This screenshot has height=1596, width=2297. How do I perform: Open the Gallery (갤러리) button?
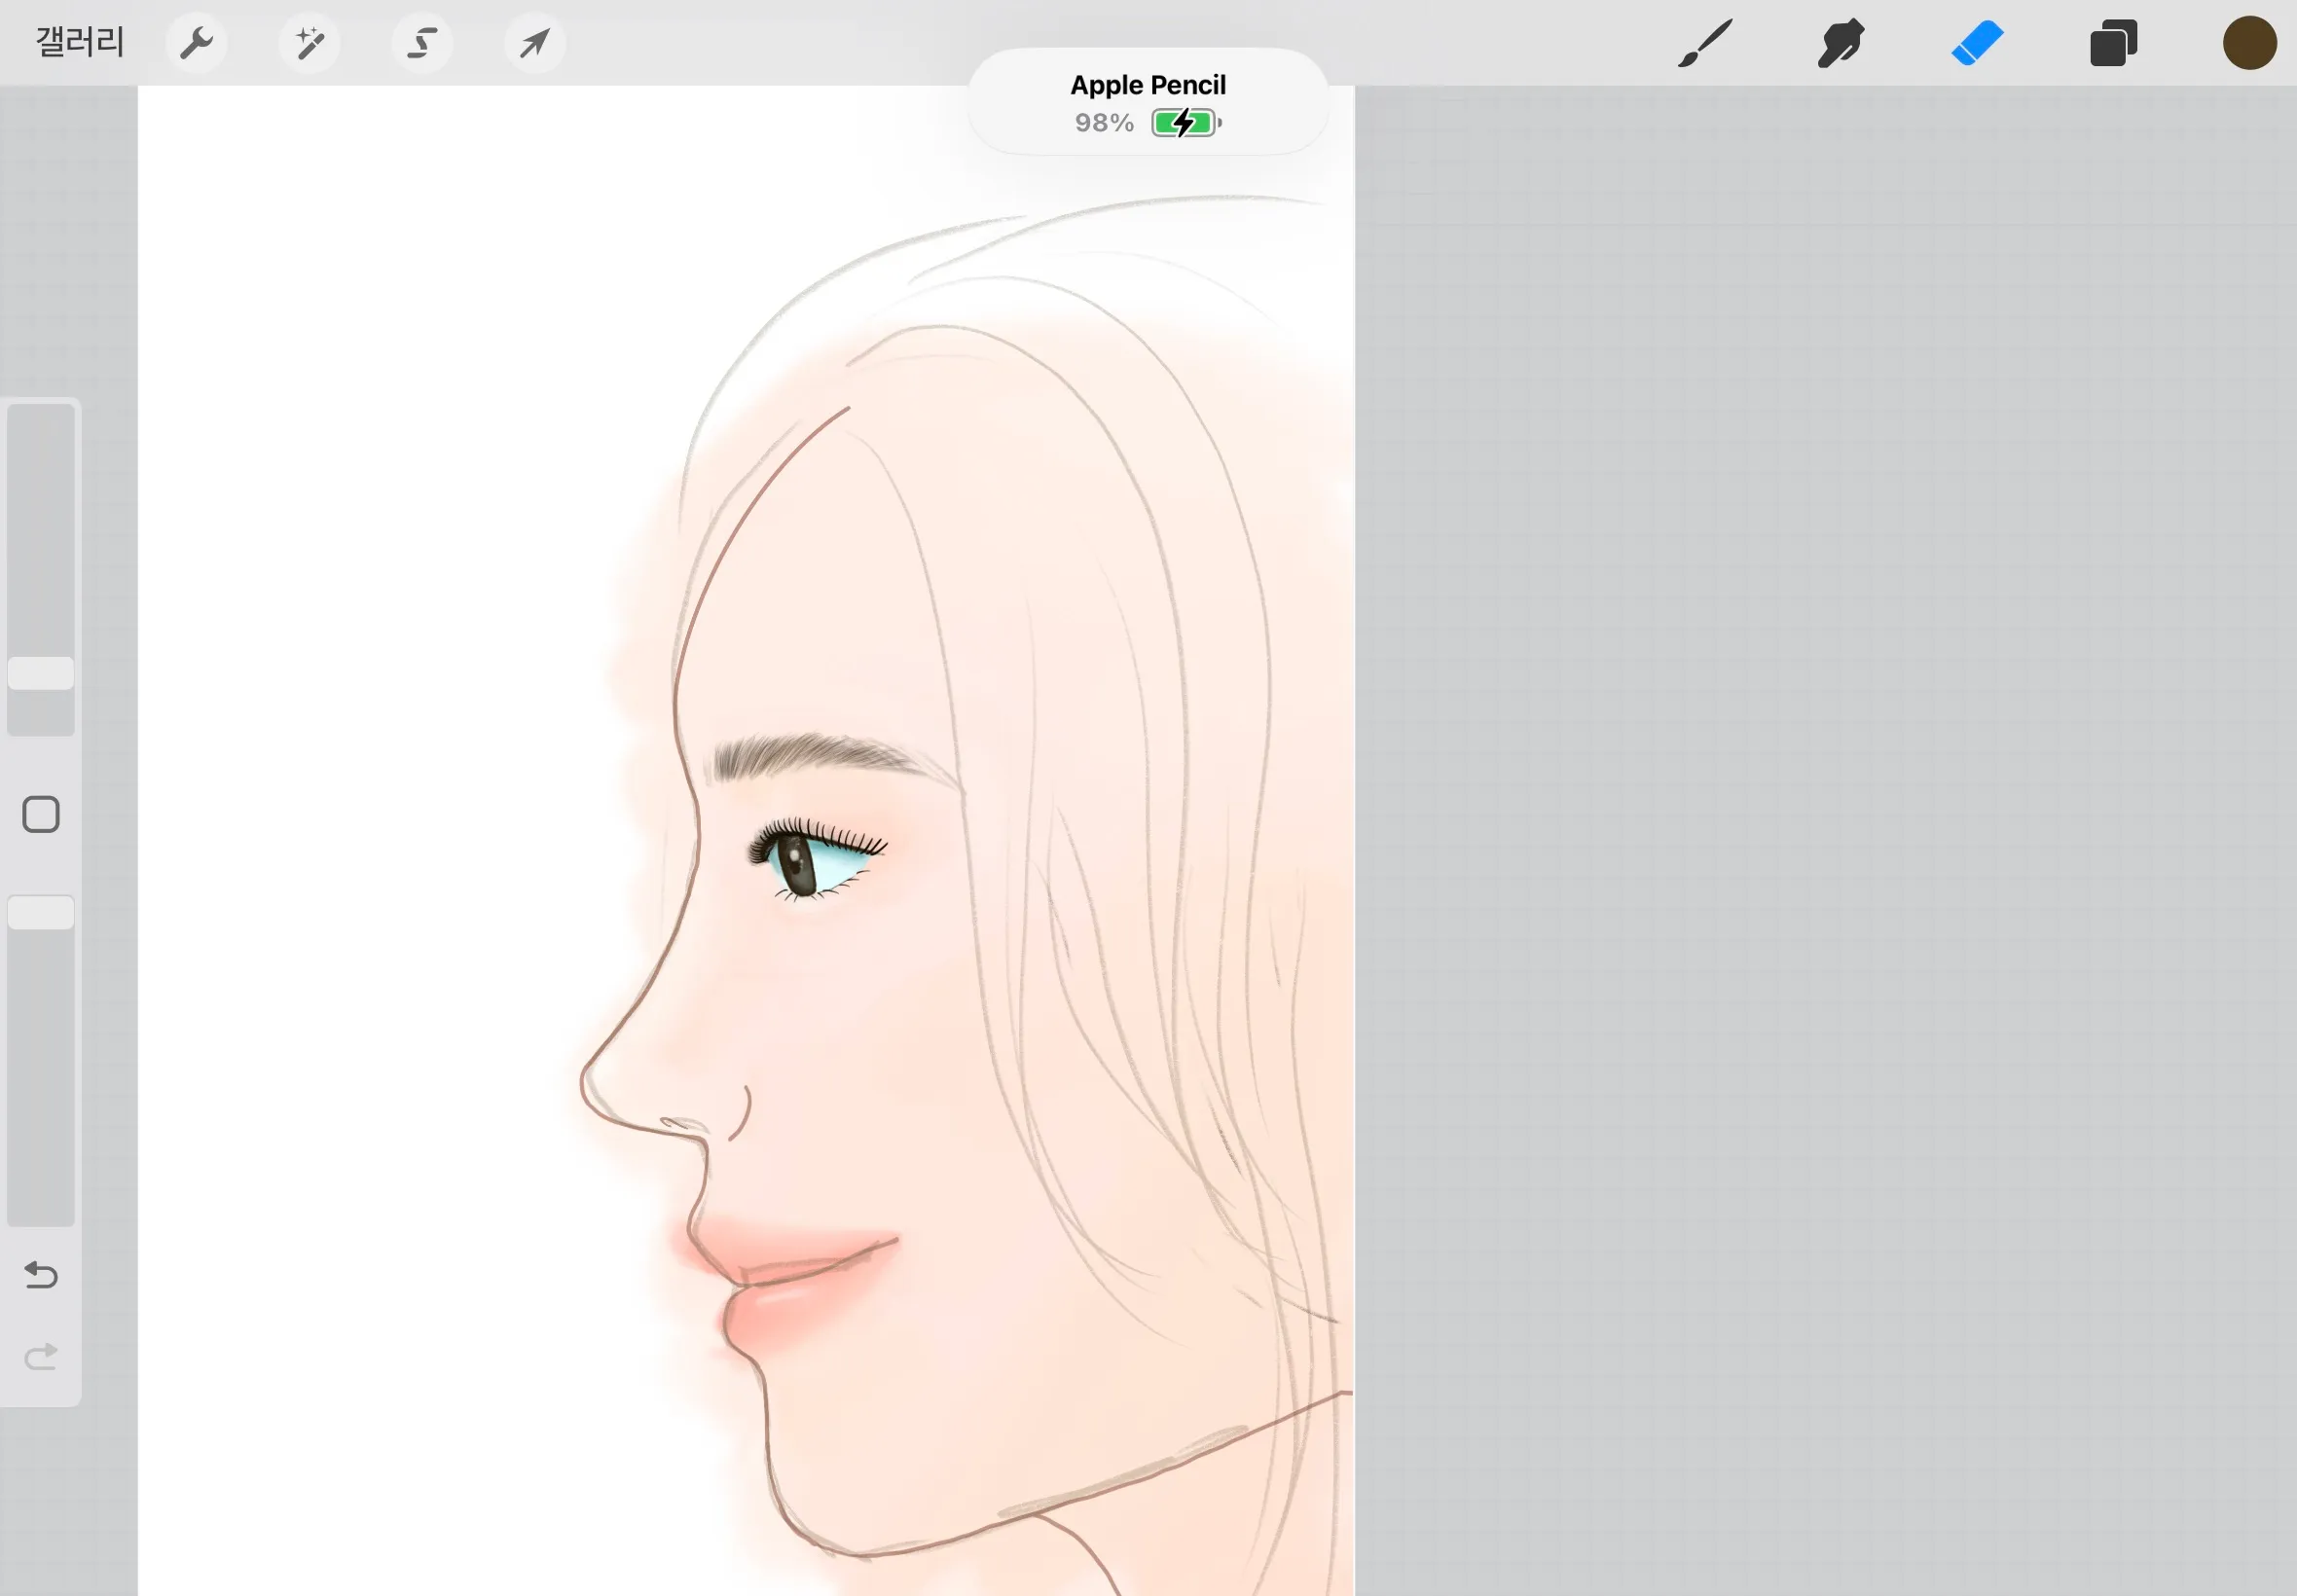[80, 42]
